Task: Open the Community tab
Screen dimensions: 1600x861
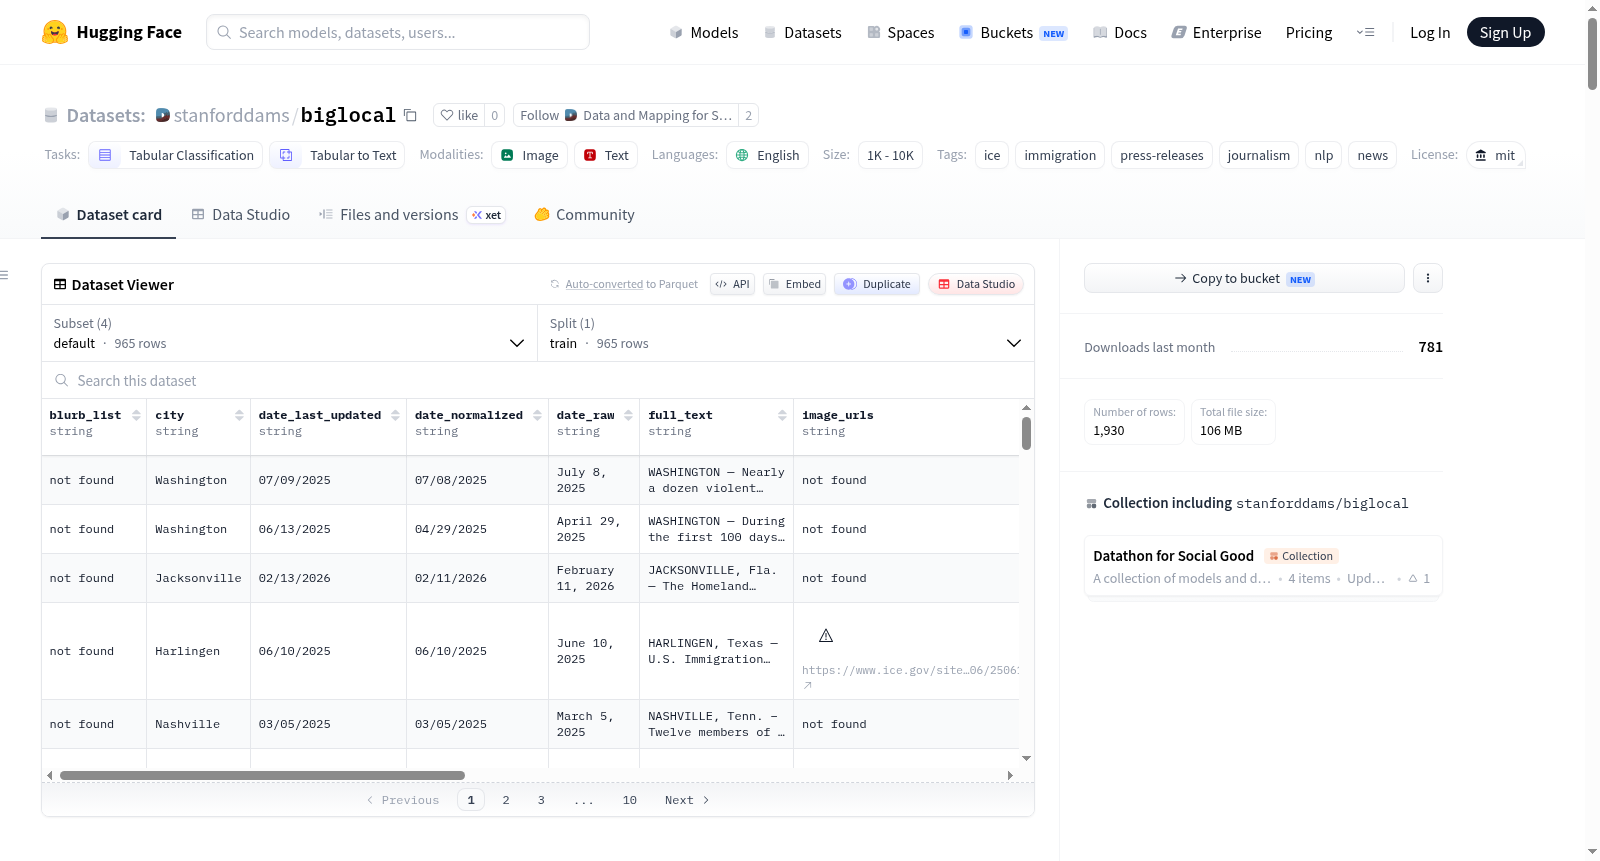Action: click(x=584, y=215)
